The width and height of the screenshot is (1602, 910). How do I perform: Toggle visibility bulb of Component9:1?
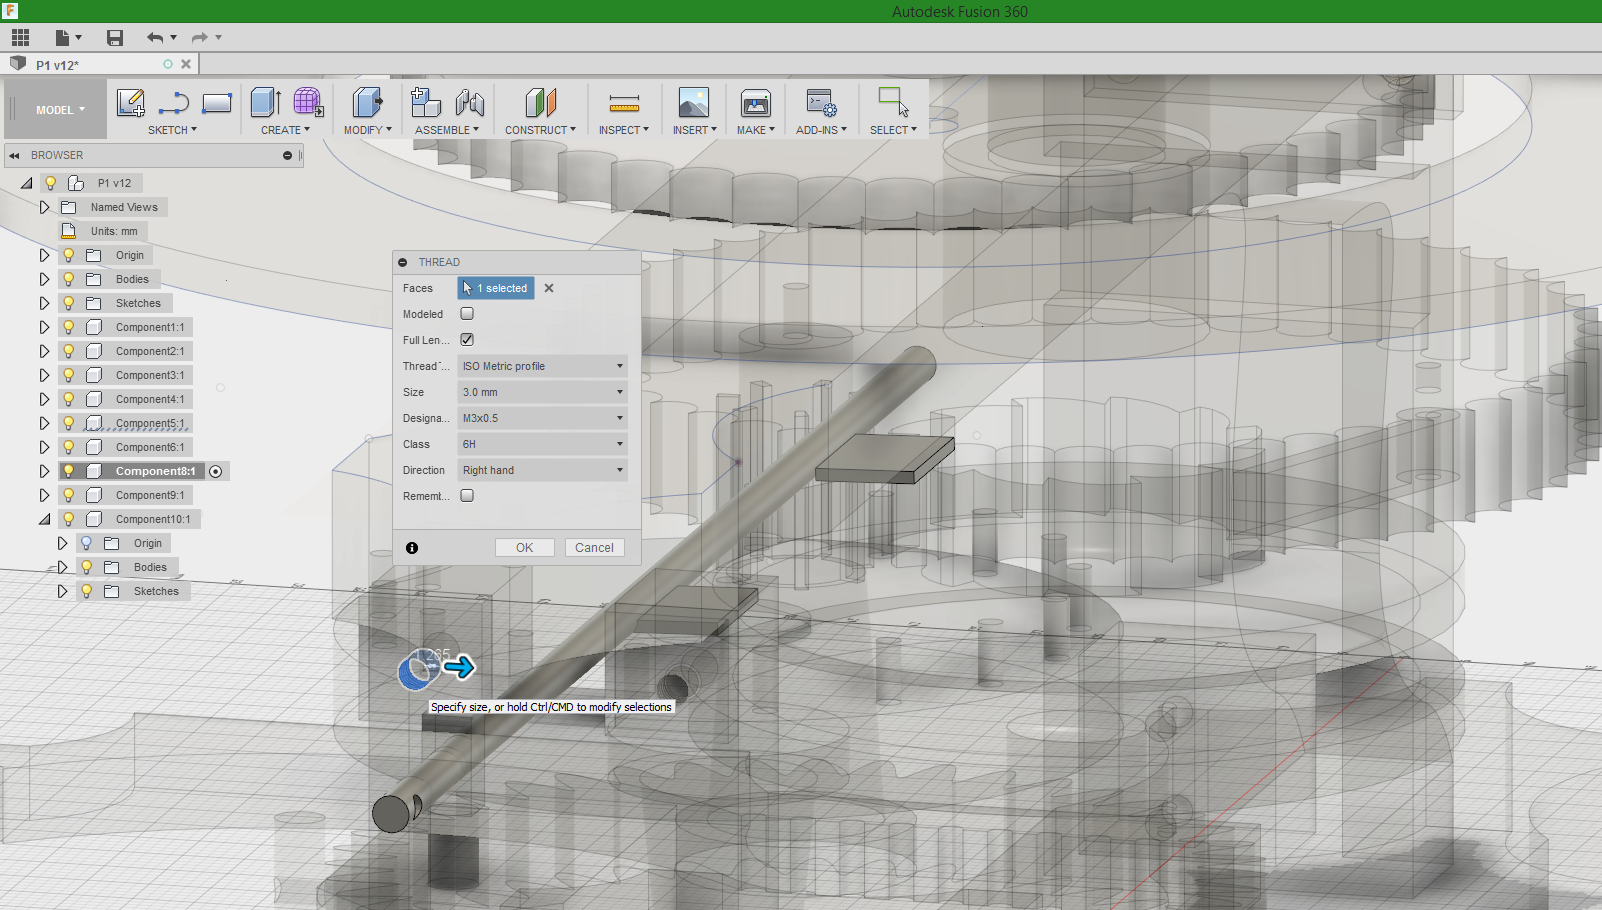click(x=69, y=495)
